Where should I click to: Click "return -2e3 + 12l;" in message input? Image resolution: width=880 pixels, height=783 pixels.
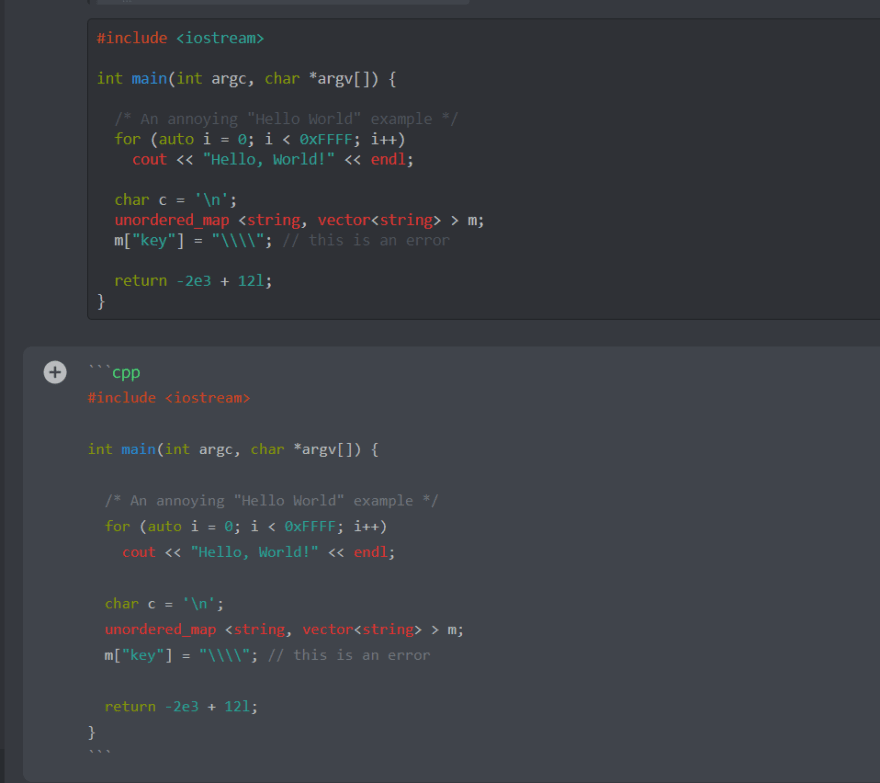click(181, 707)
